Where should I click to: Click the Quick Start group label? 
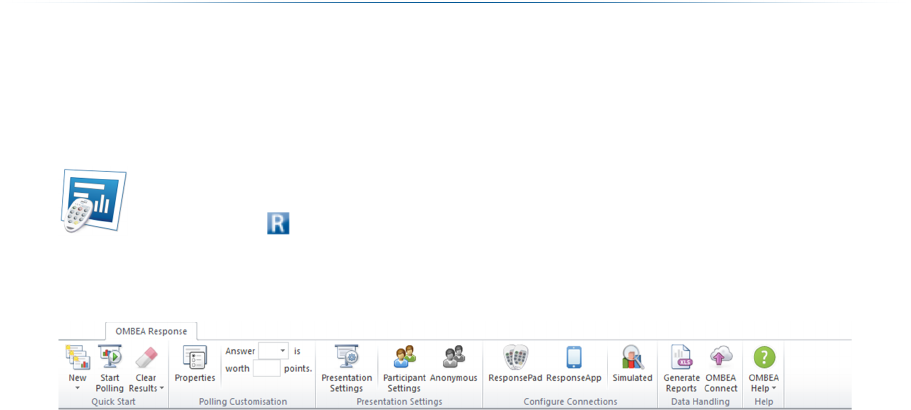point(114,401)
